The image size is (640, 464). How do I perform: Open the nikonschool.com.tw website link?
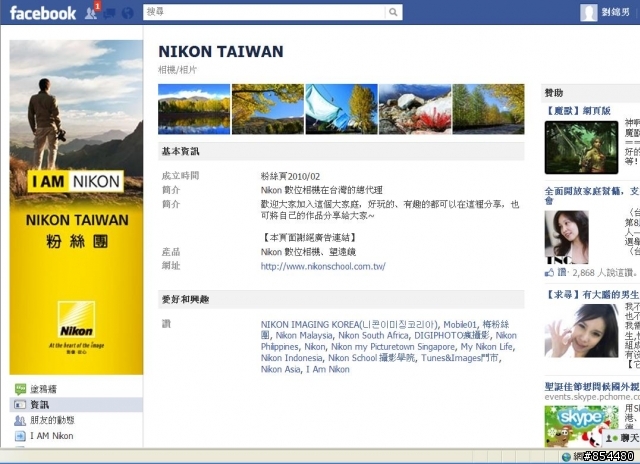[323, 266]
